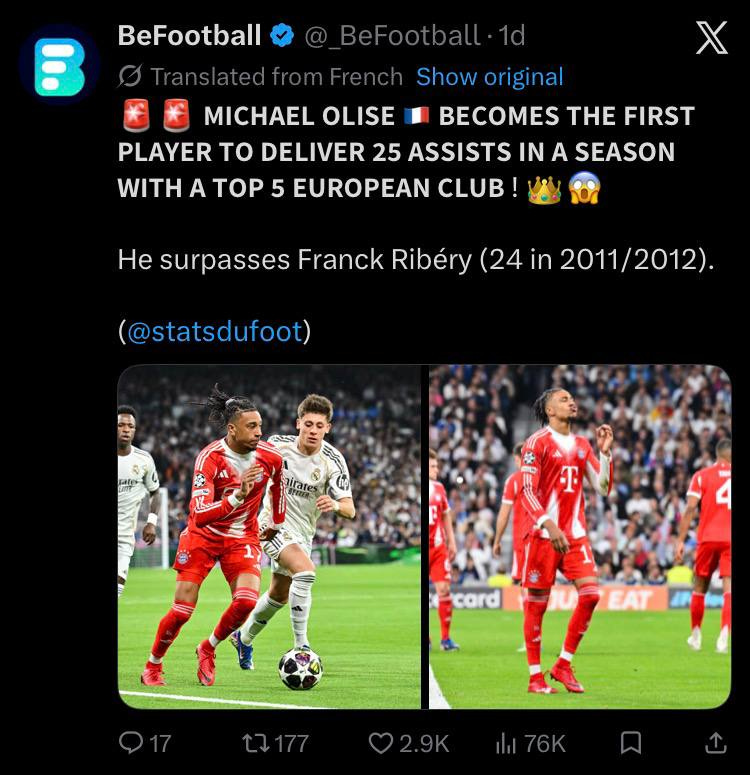
Task: Open the @statsdufoot mention
Action: coord(215,331)
